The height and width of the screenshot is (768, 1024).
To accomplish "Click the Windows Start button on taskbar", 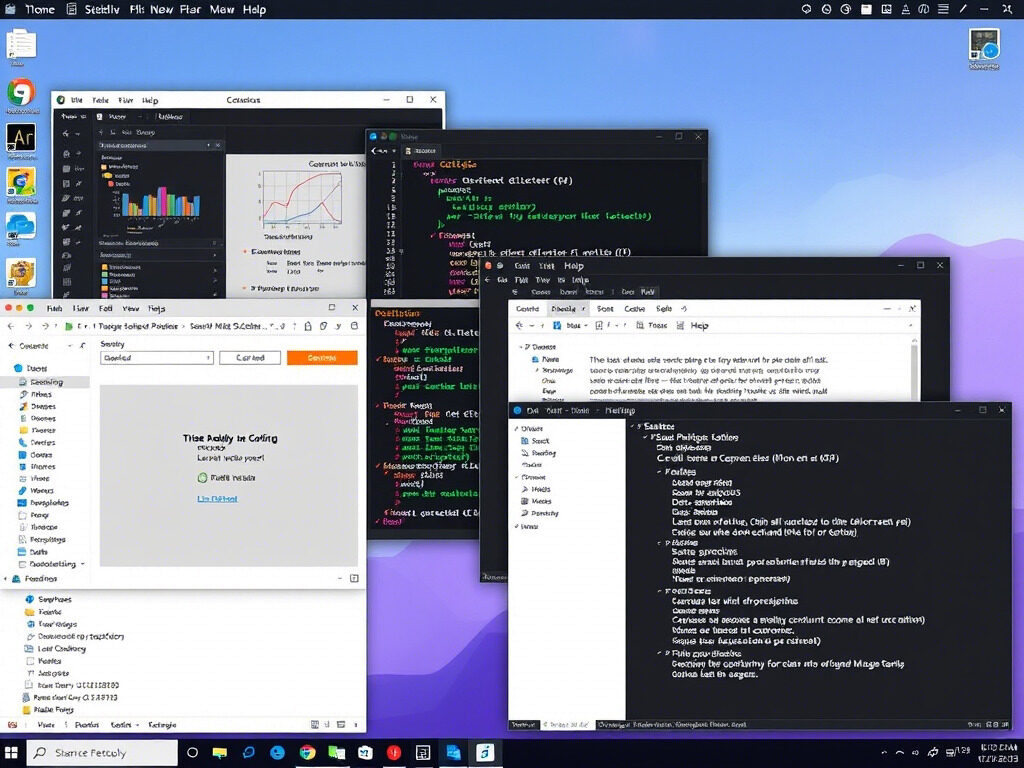I will pos(12,752).
